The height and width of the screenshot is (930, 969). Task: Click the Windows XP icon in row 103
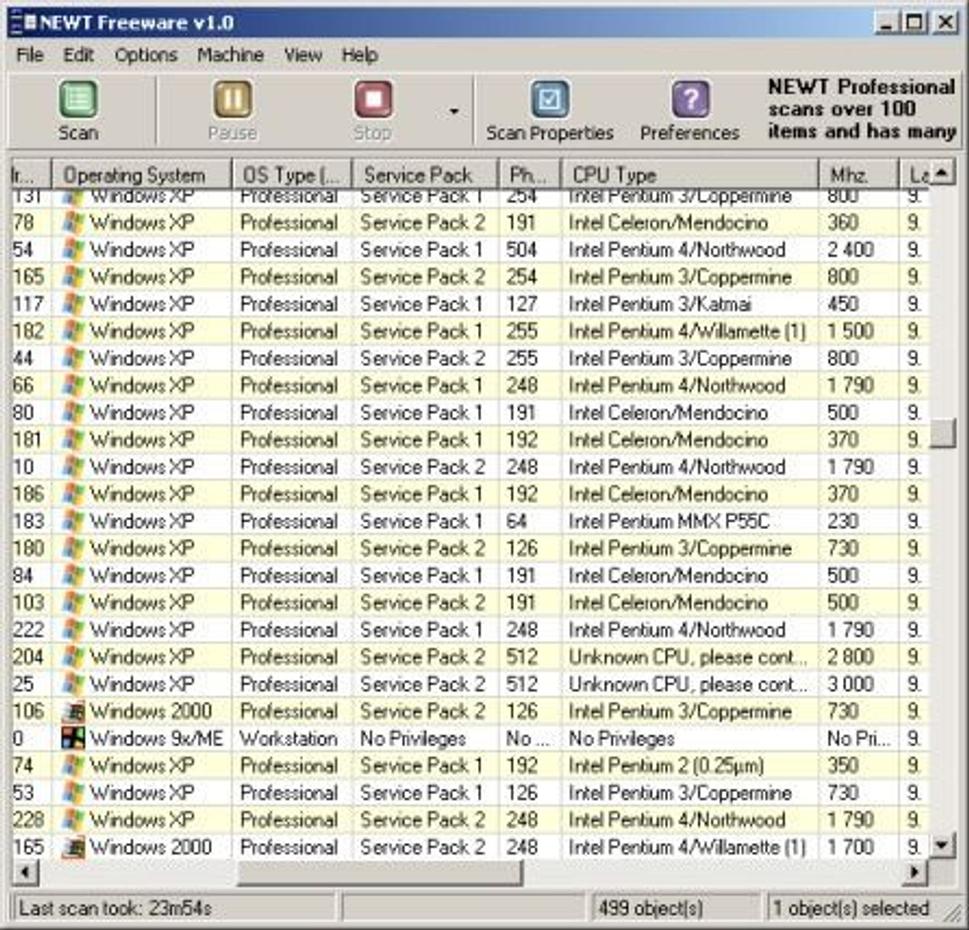[x=74, y=604]
